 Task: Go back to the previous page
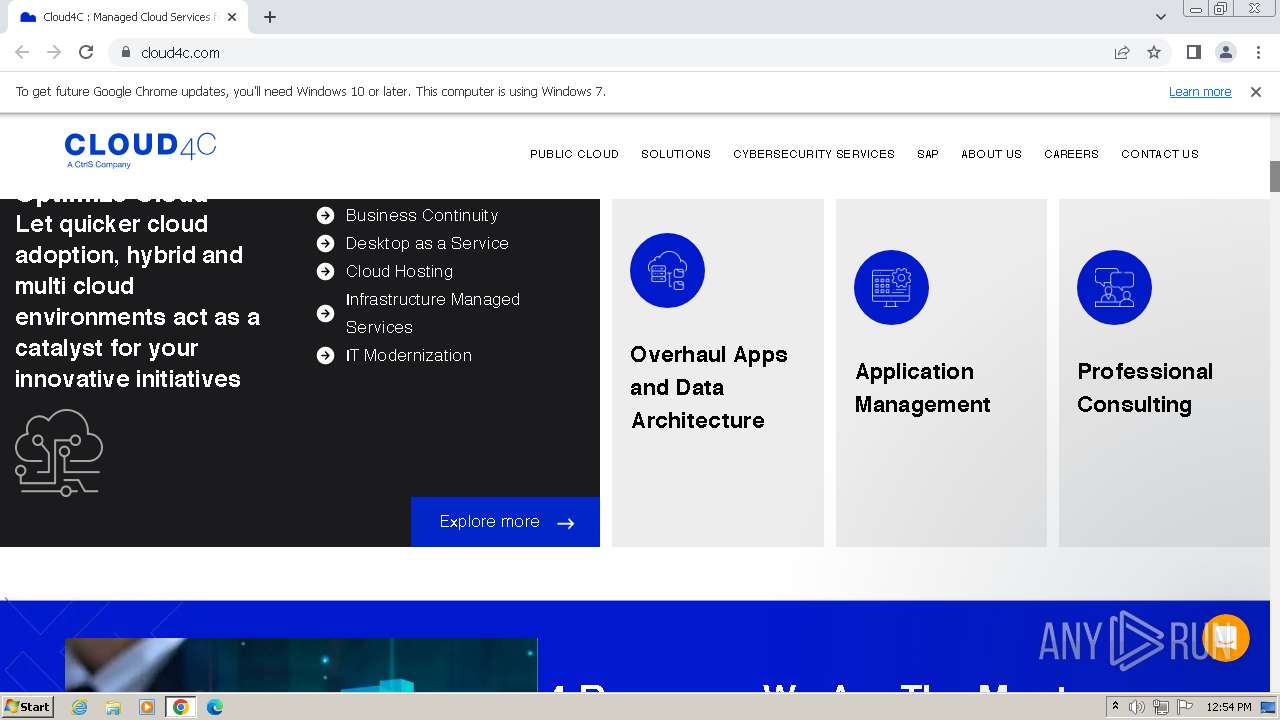(22, 52)
